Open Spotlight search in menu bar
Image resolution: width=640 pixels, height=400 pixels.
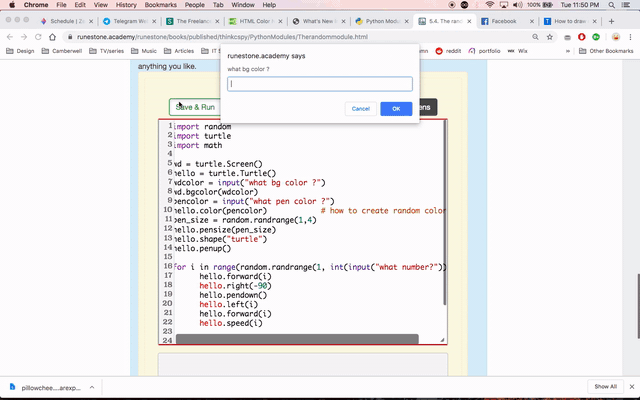(611, 5)
